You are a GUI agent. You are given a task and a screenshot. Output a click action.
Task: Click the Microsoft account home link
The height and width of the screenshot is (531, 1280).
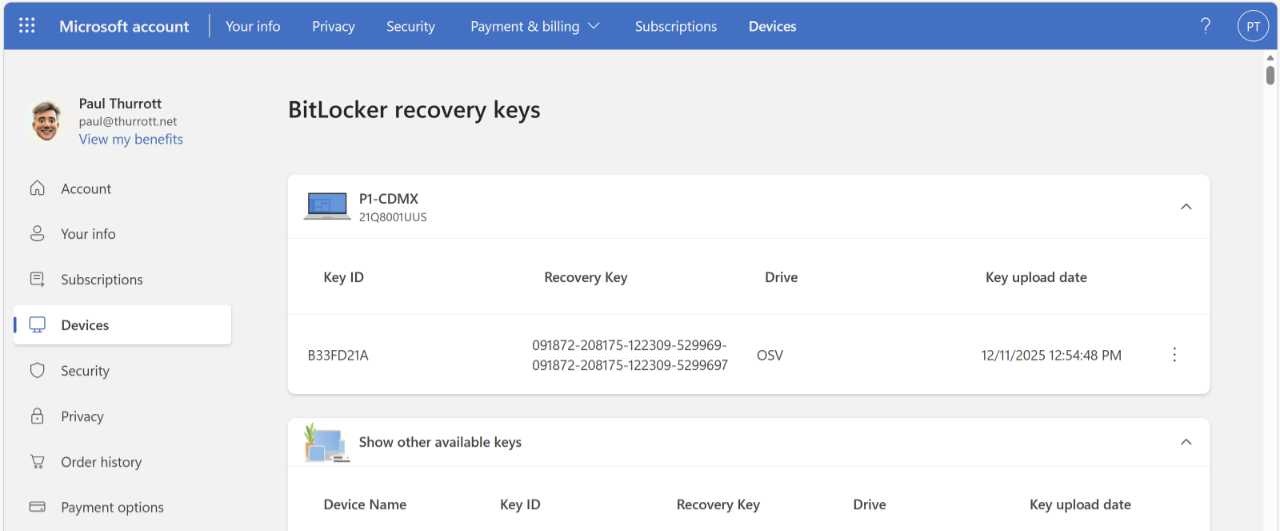(x=124, y=27)
